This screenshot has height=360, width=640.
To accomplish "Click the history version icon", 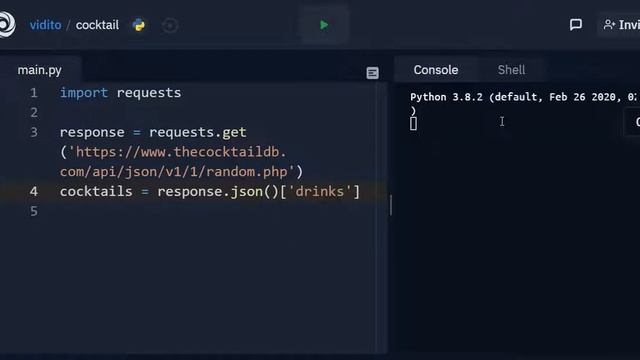I will click(x=170, y=25).
